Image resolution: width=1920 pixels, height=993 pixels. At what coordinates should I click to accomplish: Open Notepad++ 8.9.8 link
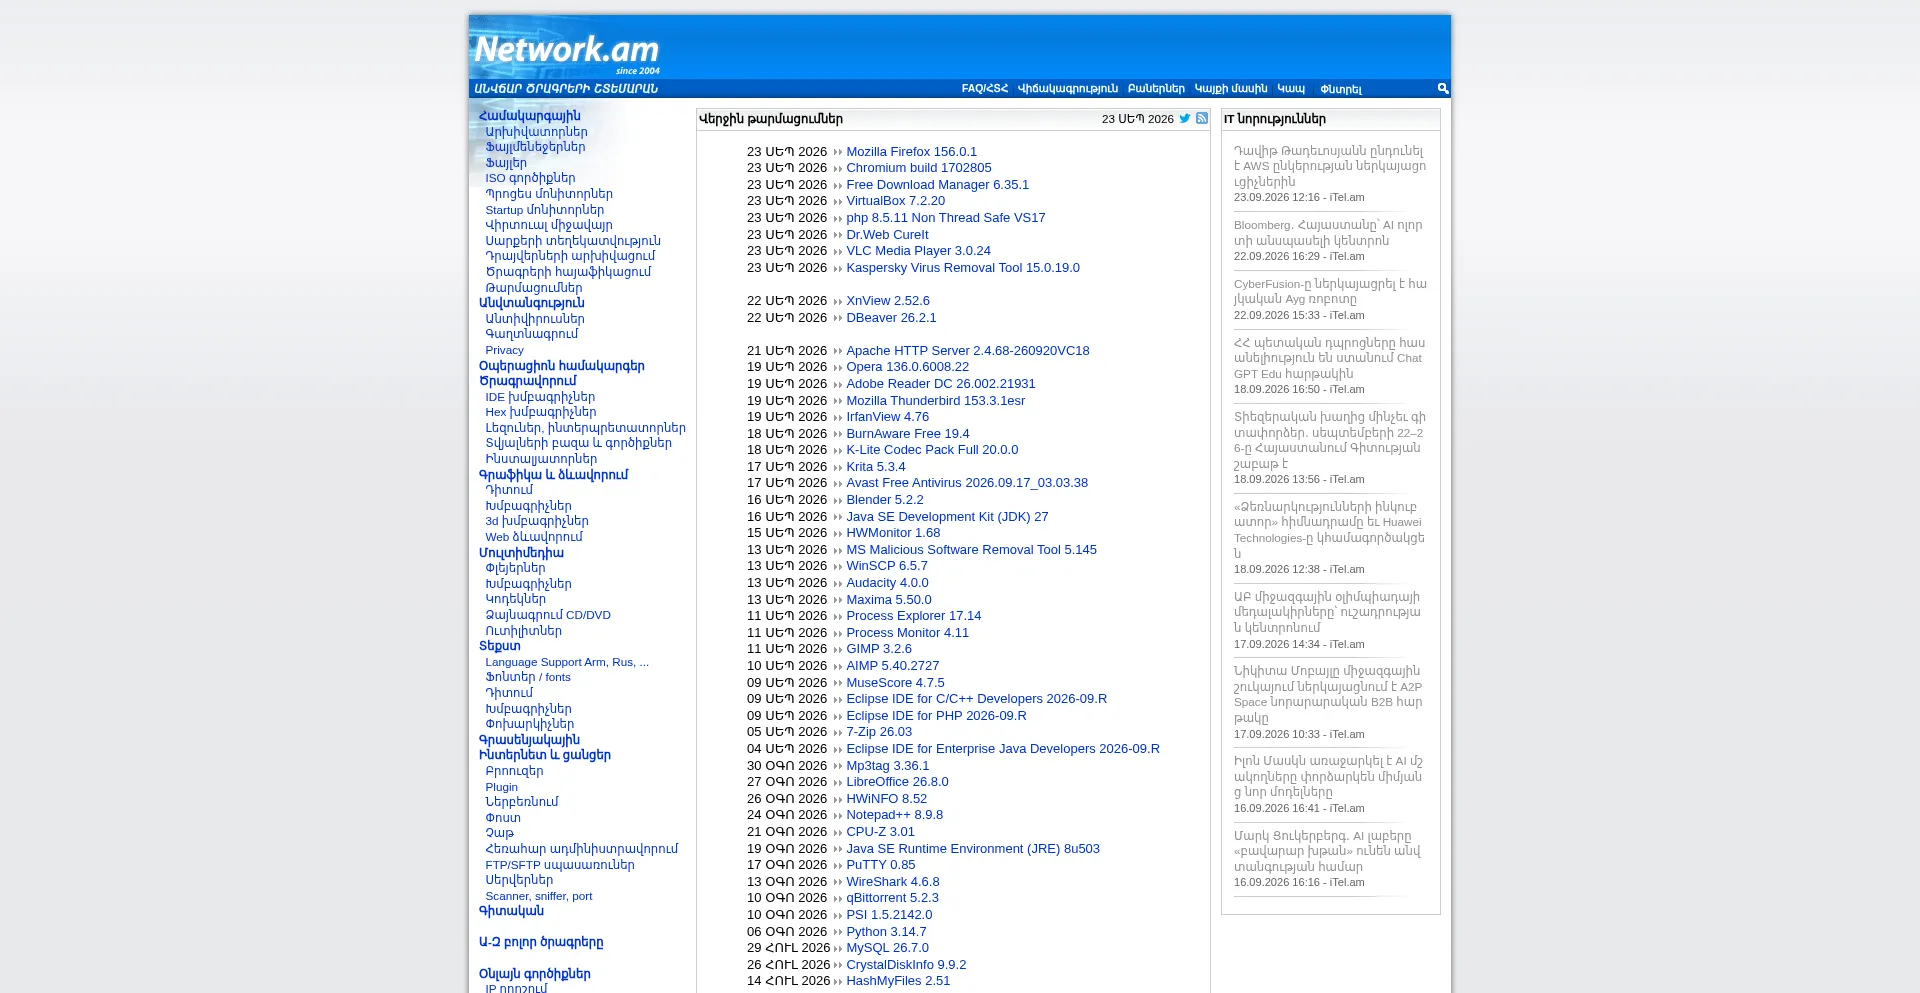coord(895,815)
